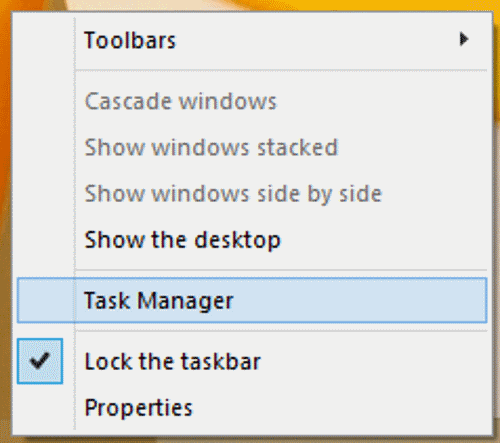Open taskbar Properties

coord(252,407)
